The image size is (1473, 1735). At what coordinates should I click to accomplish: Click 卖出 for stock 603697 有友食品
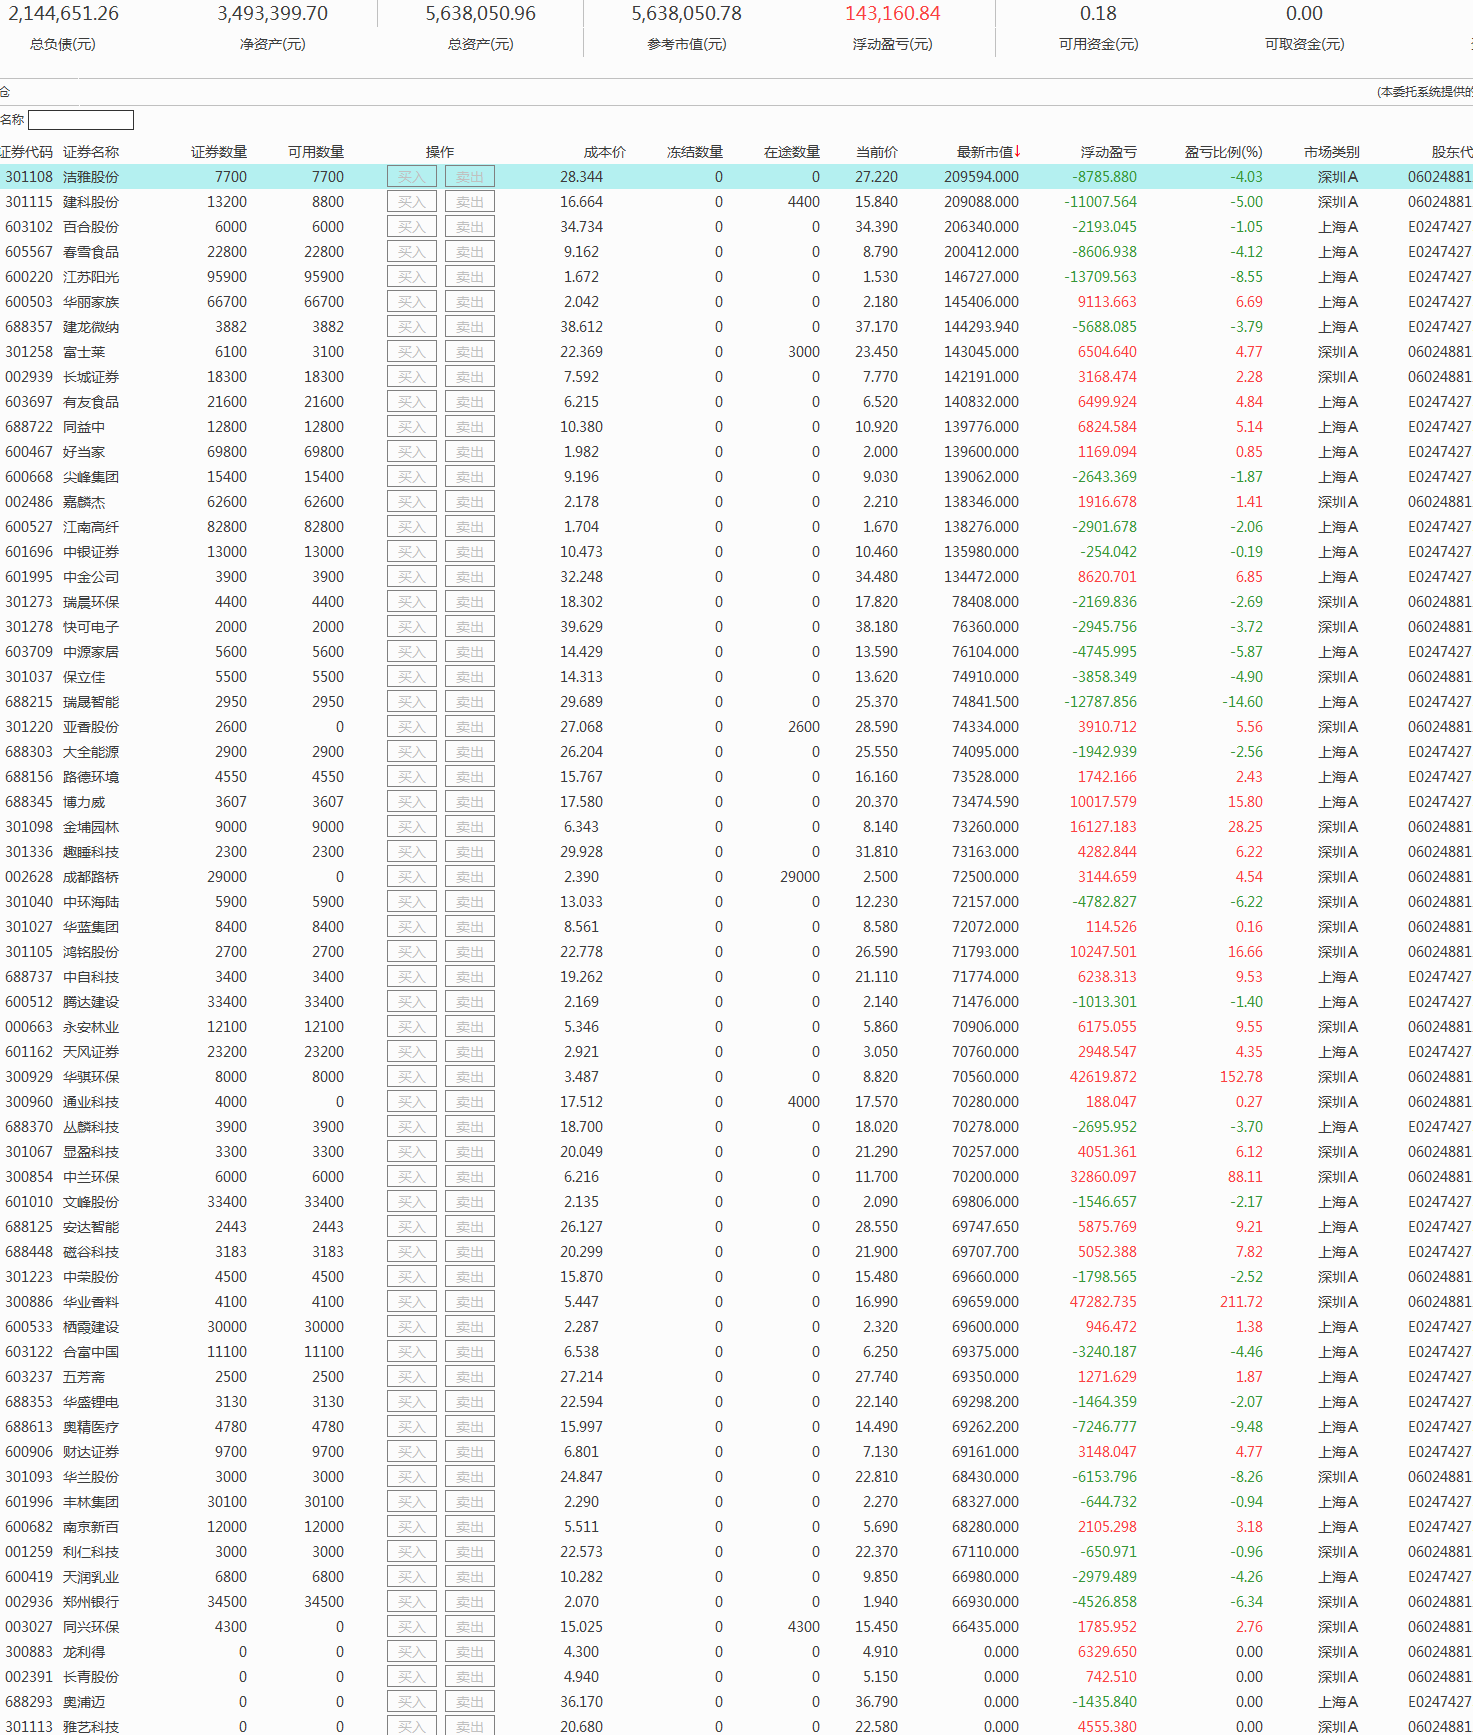[470, 402]
